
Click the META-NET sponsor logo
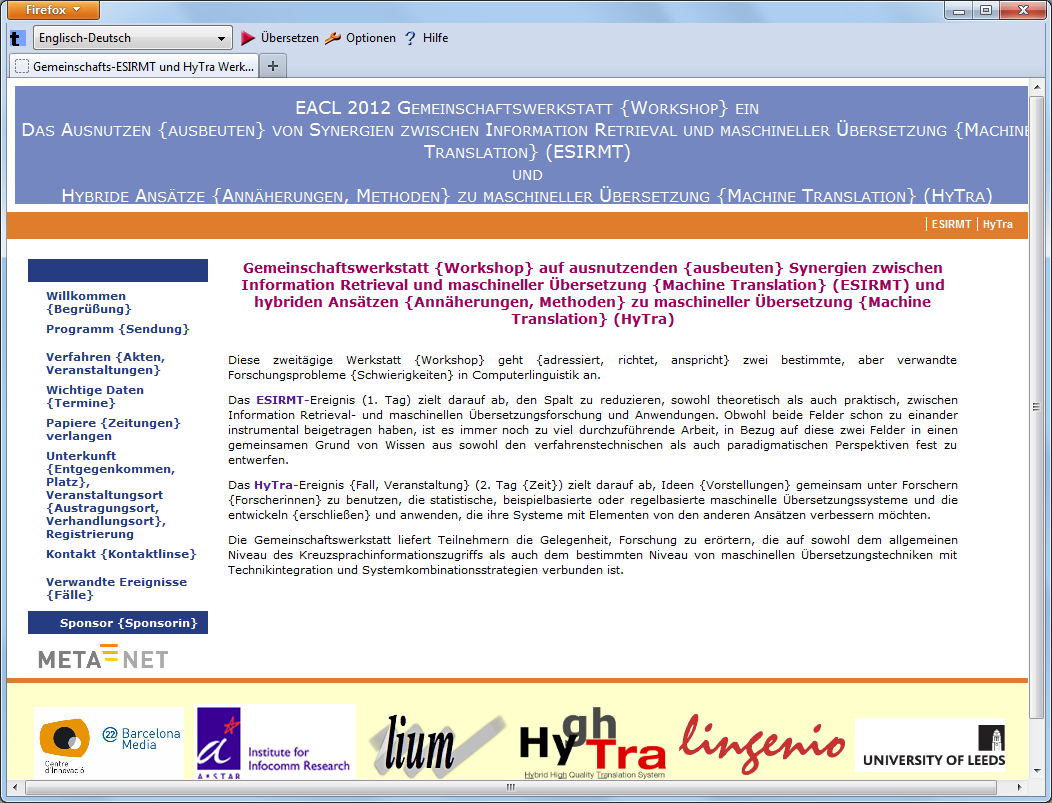click(103, 657)
